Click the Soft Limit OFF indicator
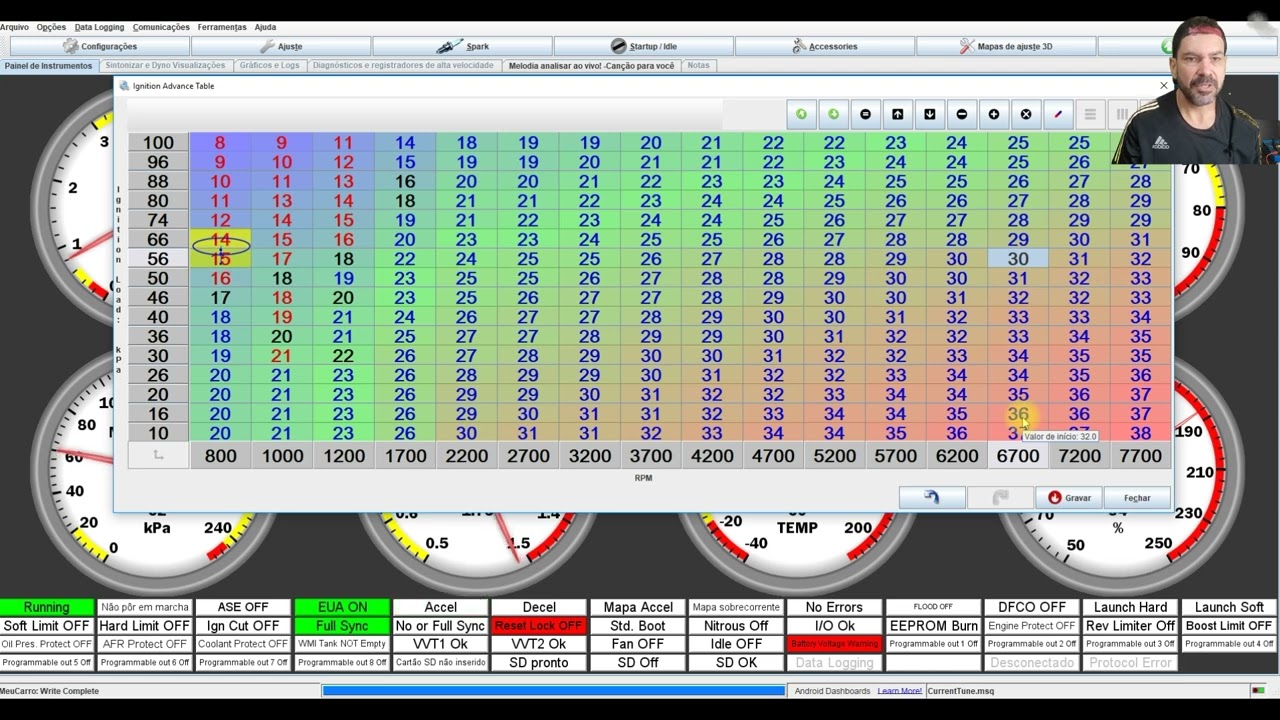The height and width of the screenshot is (720, 1280). coord(46,626)
